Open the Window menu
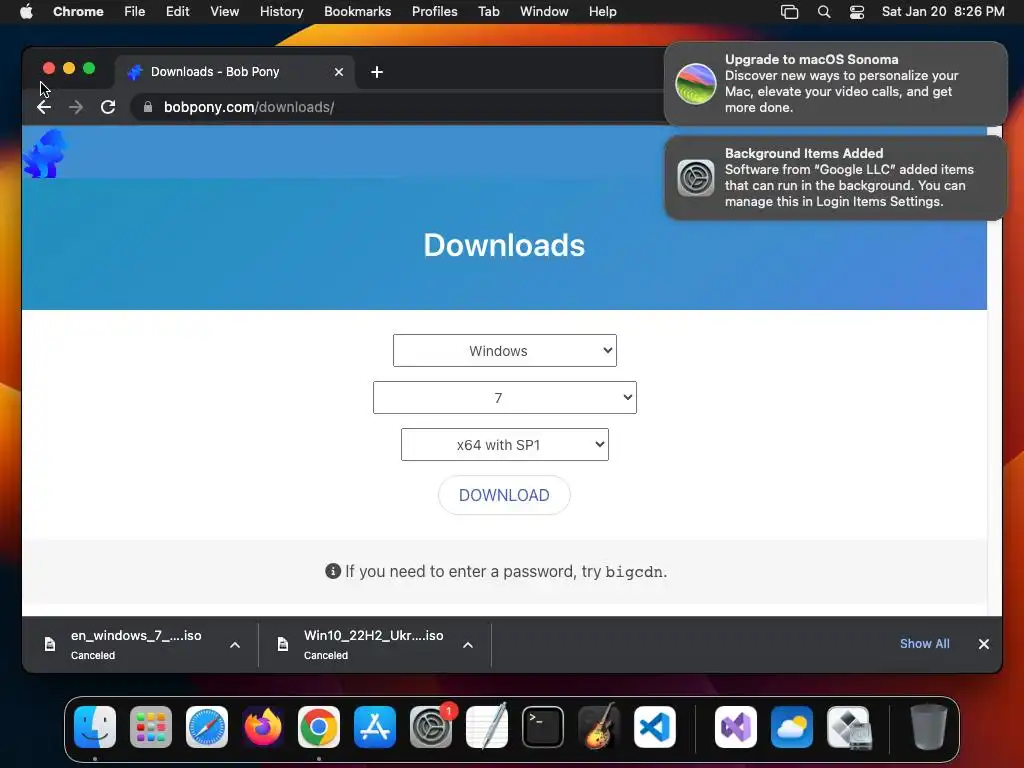 tap(544, 12)
